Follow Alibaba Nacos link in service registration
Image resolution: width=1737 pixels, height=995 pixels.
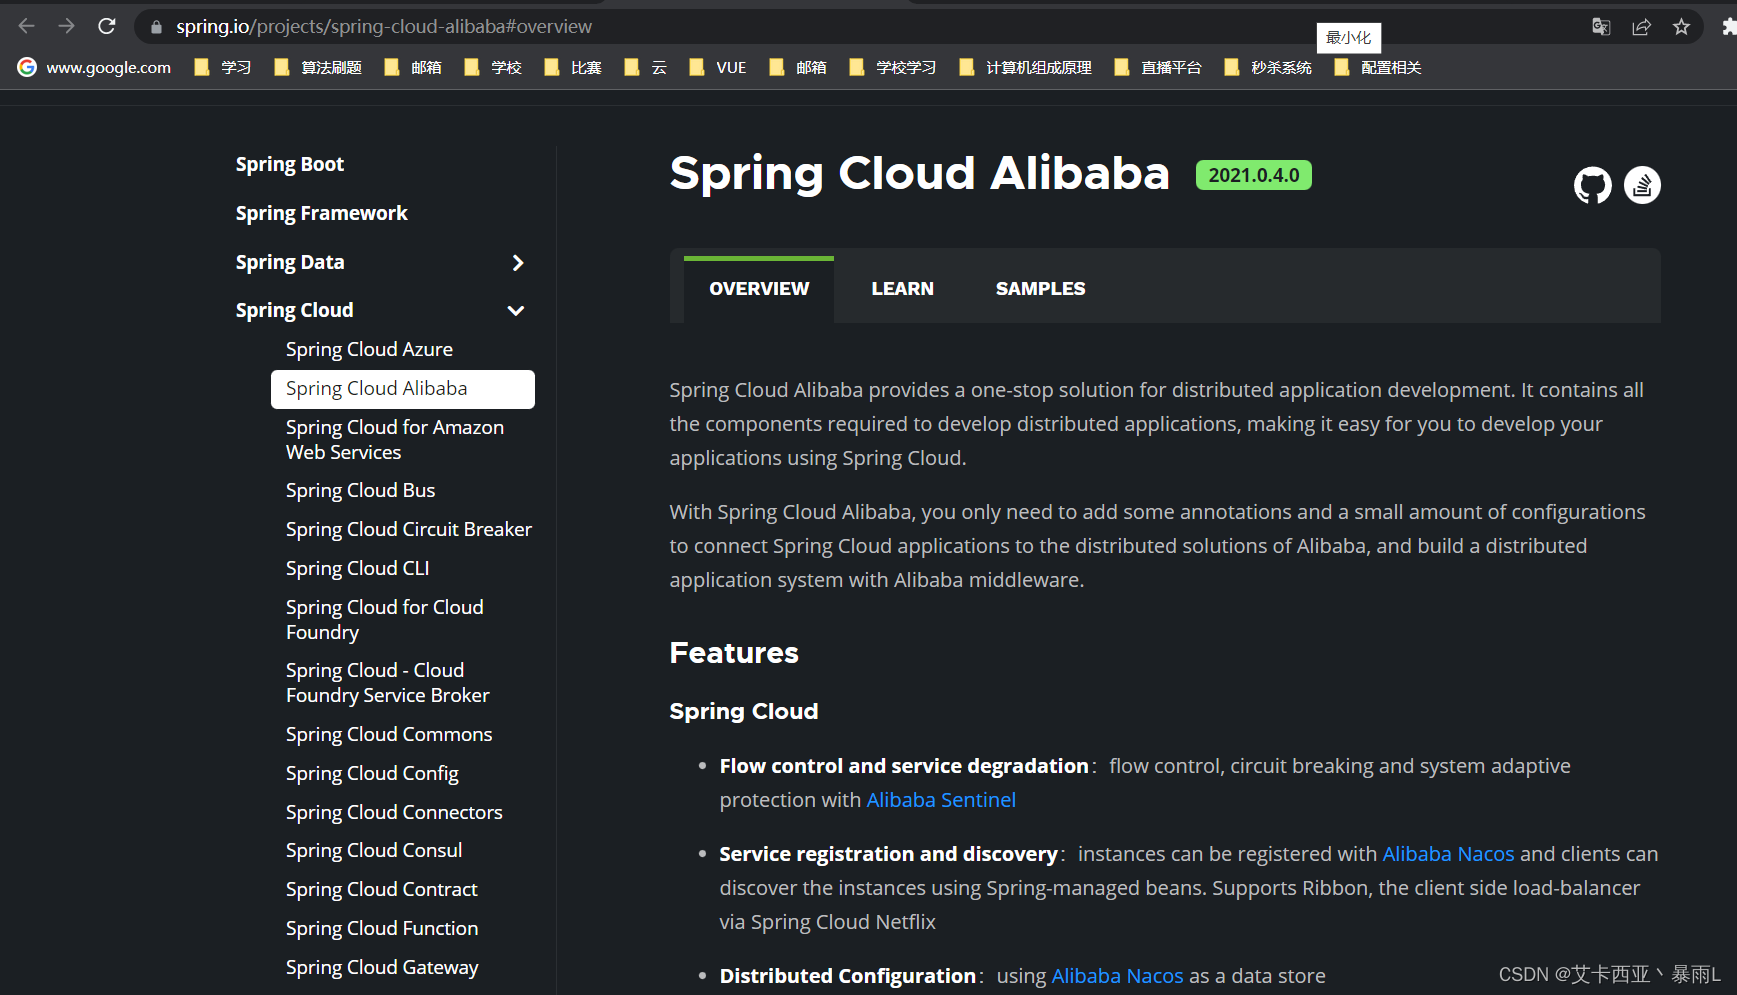coord(1448,854)
